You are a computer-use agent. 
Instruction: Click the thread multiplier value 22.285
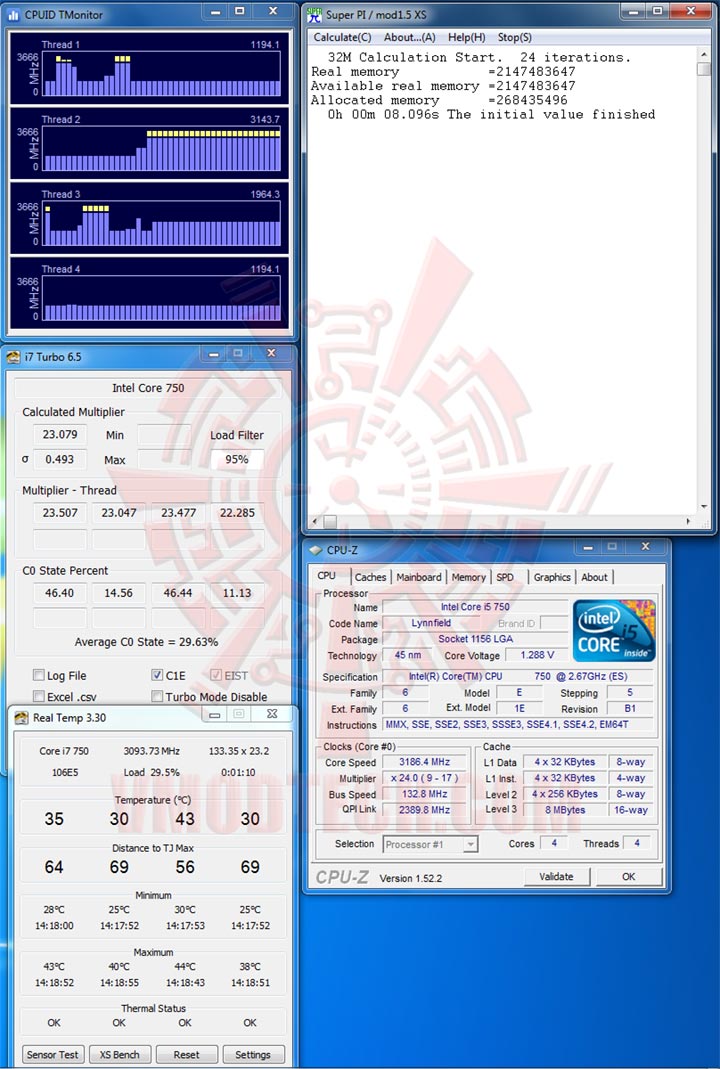click(x=237, y=513)
